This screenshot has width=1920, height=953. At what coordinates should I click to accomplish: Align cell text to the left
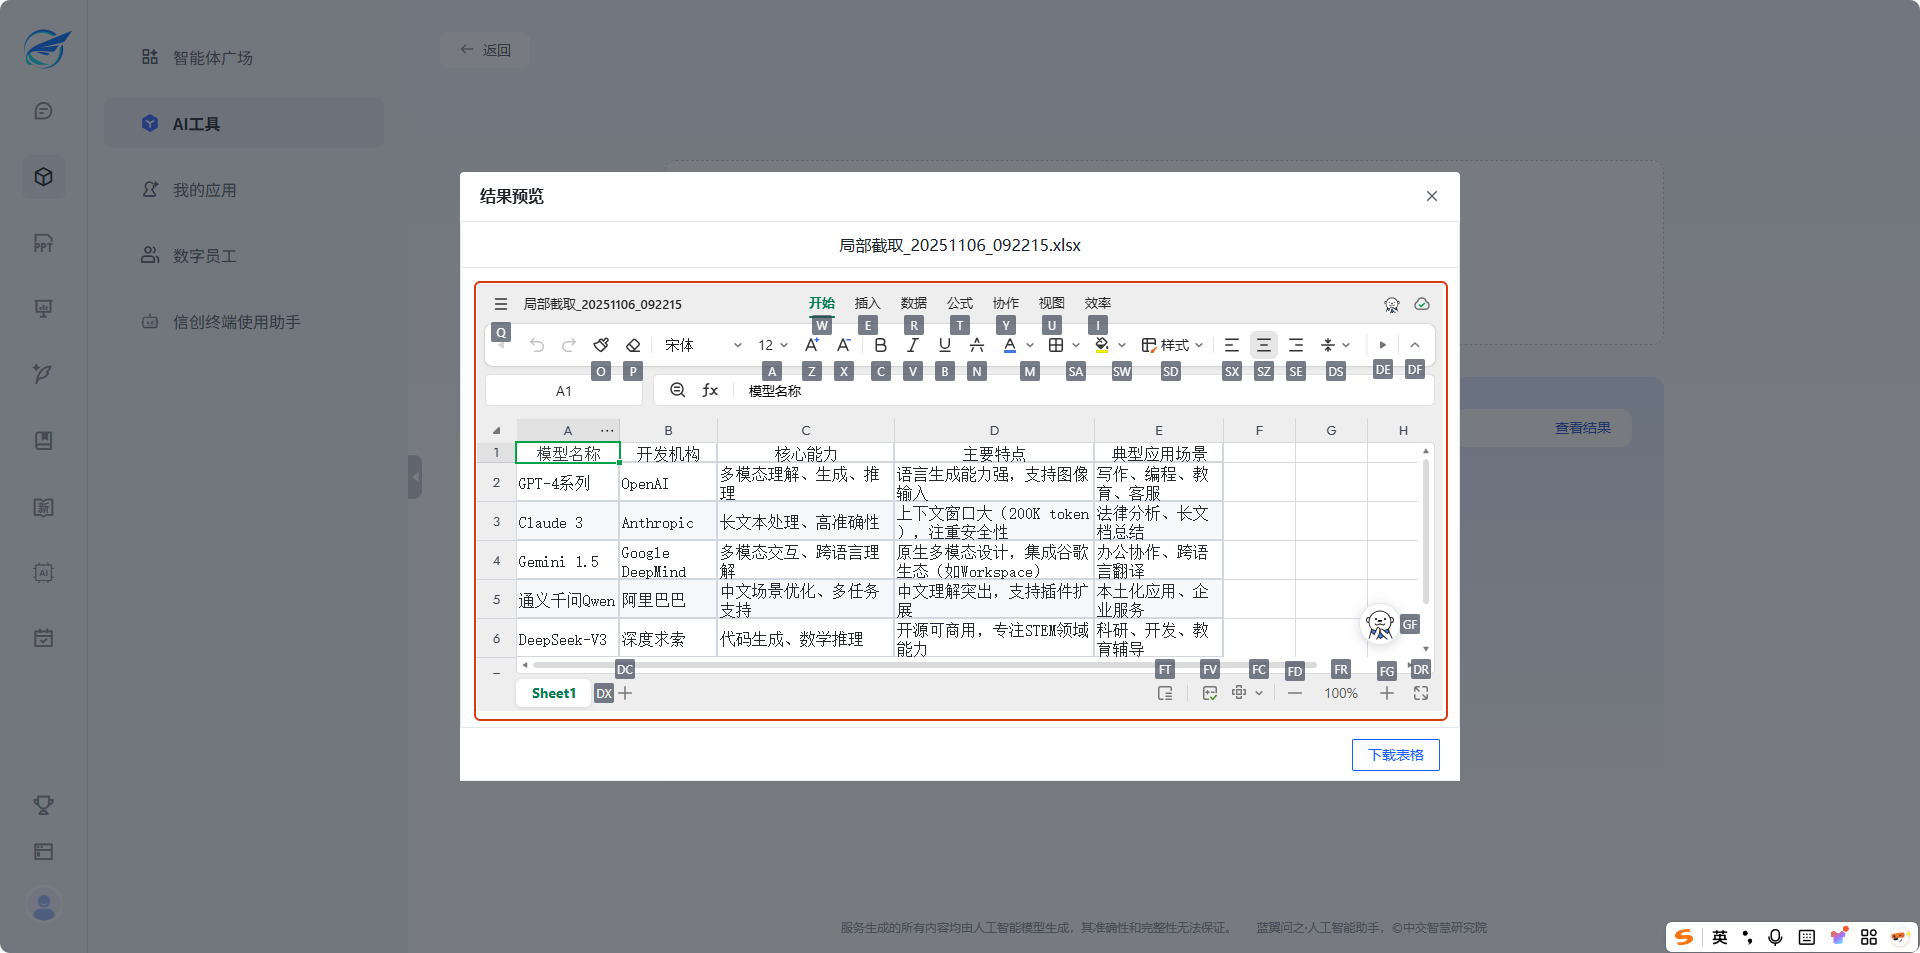coord(1232,345)
